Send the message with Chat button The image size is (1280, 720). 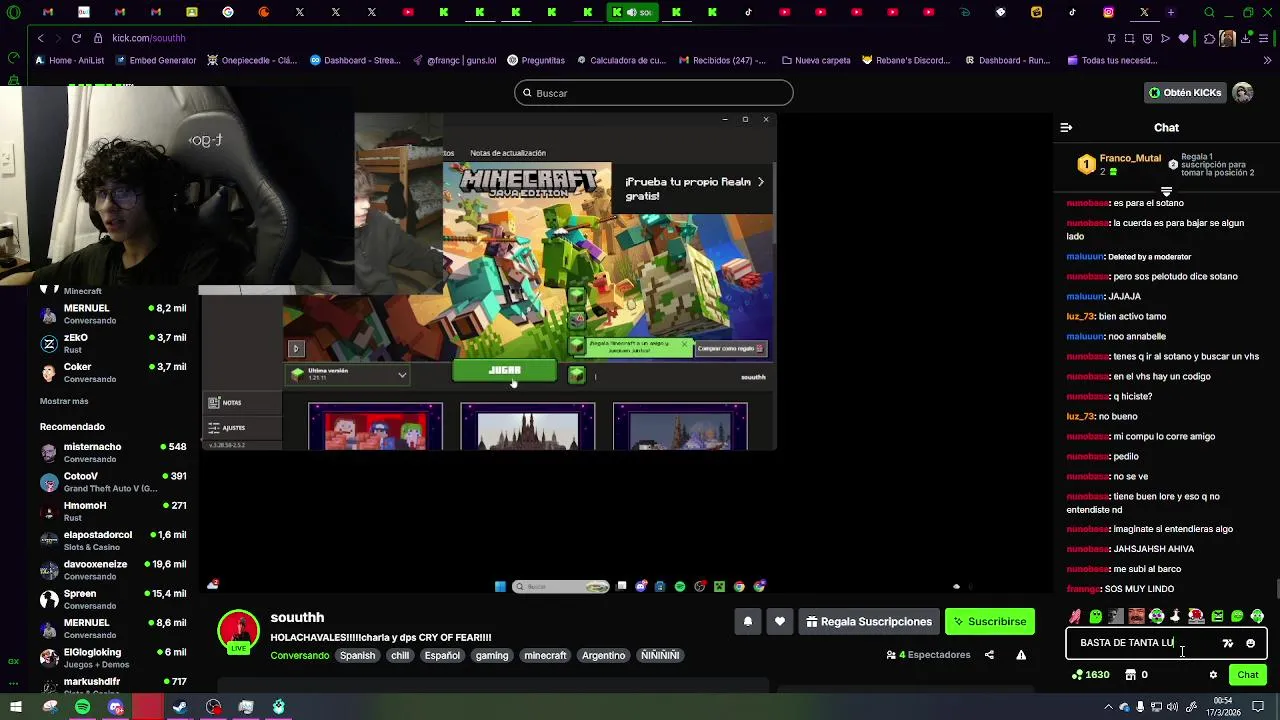[x=1247, y=675]
